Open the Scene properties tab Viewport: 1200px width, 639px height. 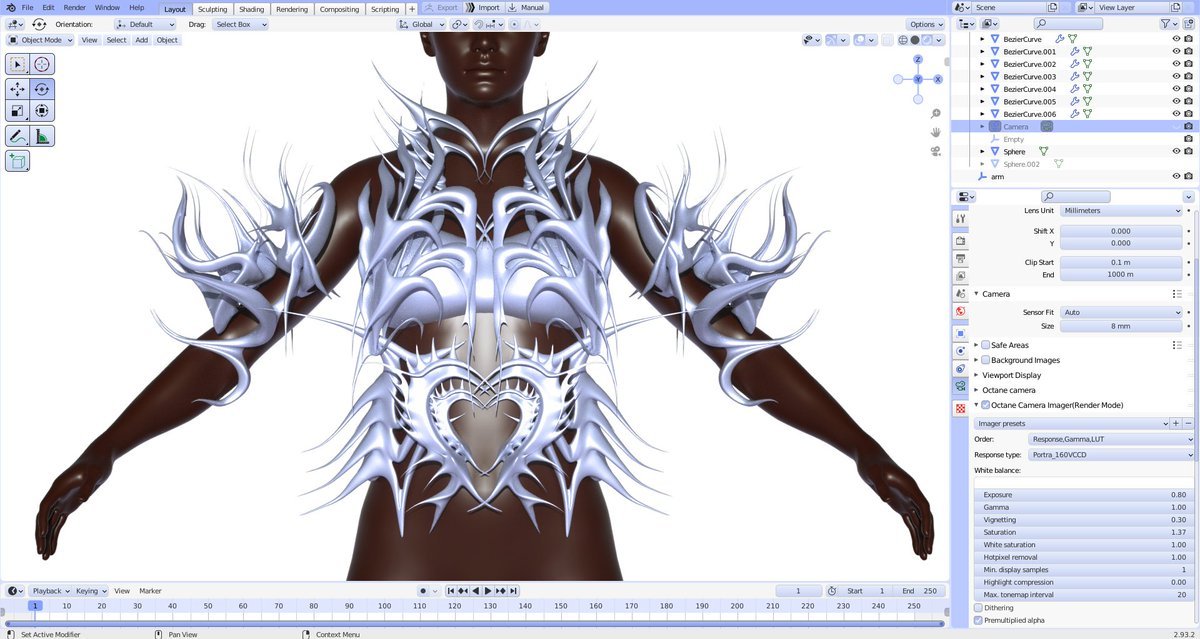pos(961,294)
